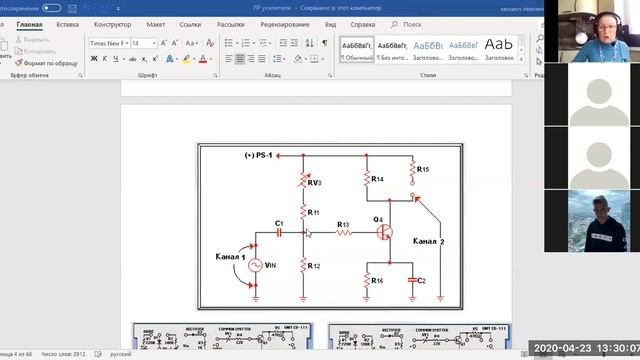The width and height of the screenshot is (640, 360).
Task: Toggle strikethrough formatting
Action: (x=133, y=59)
